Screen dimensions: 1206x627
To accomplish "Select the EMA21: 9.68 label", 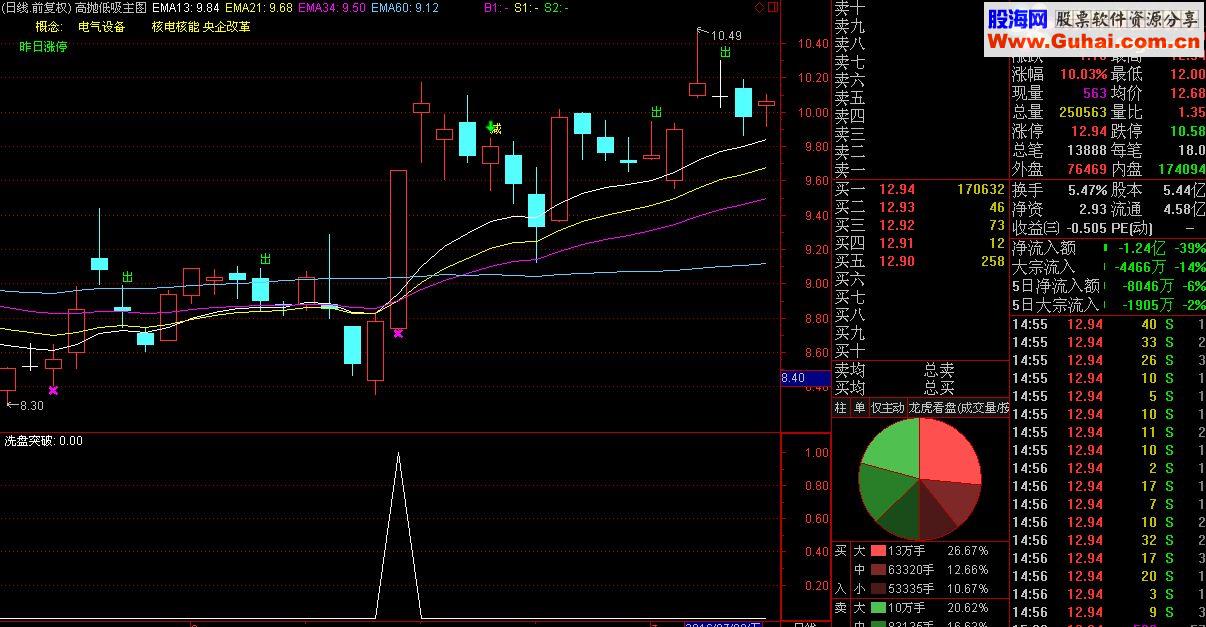I will [x=259, y=8].
